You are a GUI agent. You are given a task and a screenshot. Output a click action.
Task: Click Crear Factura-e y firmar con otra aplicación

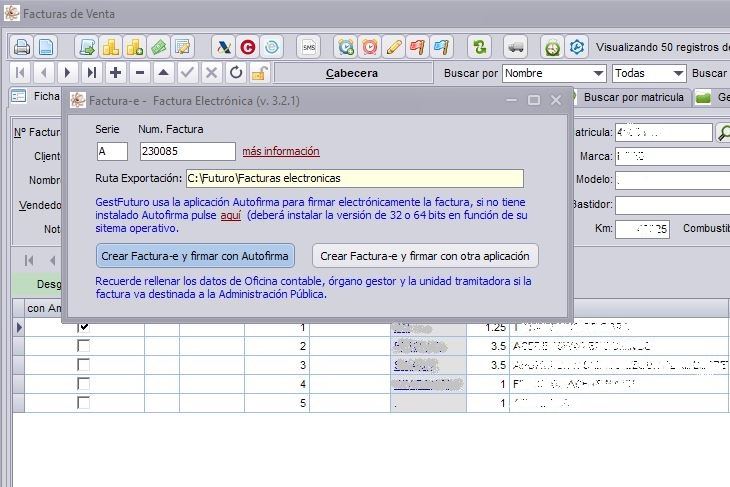(x=425, y=256)
